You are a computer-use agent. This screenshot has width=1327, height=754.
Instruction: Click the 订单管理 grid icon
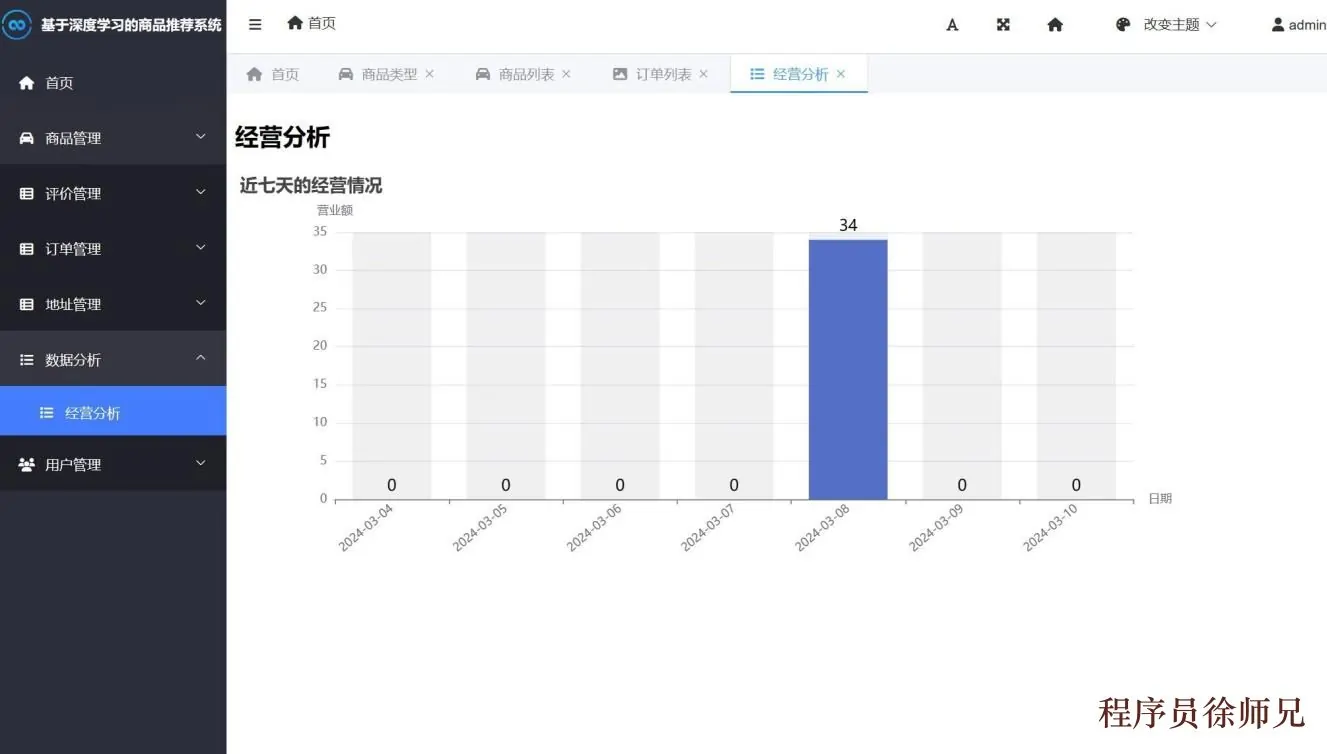pyautogui.click(x=26, y=248)
